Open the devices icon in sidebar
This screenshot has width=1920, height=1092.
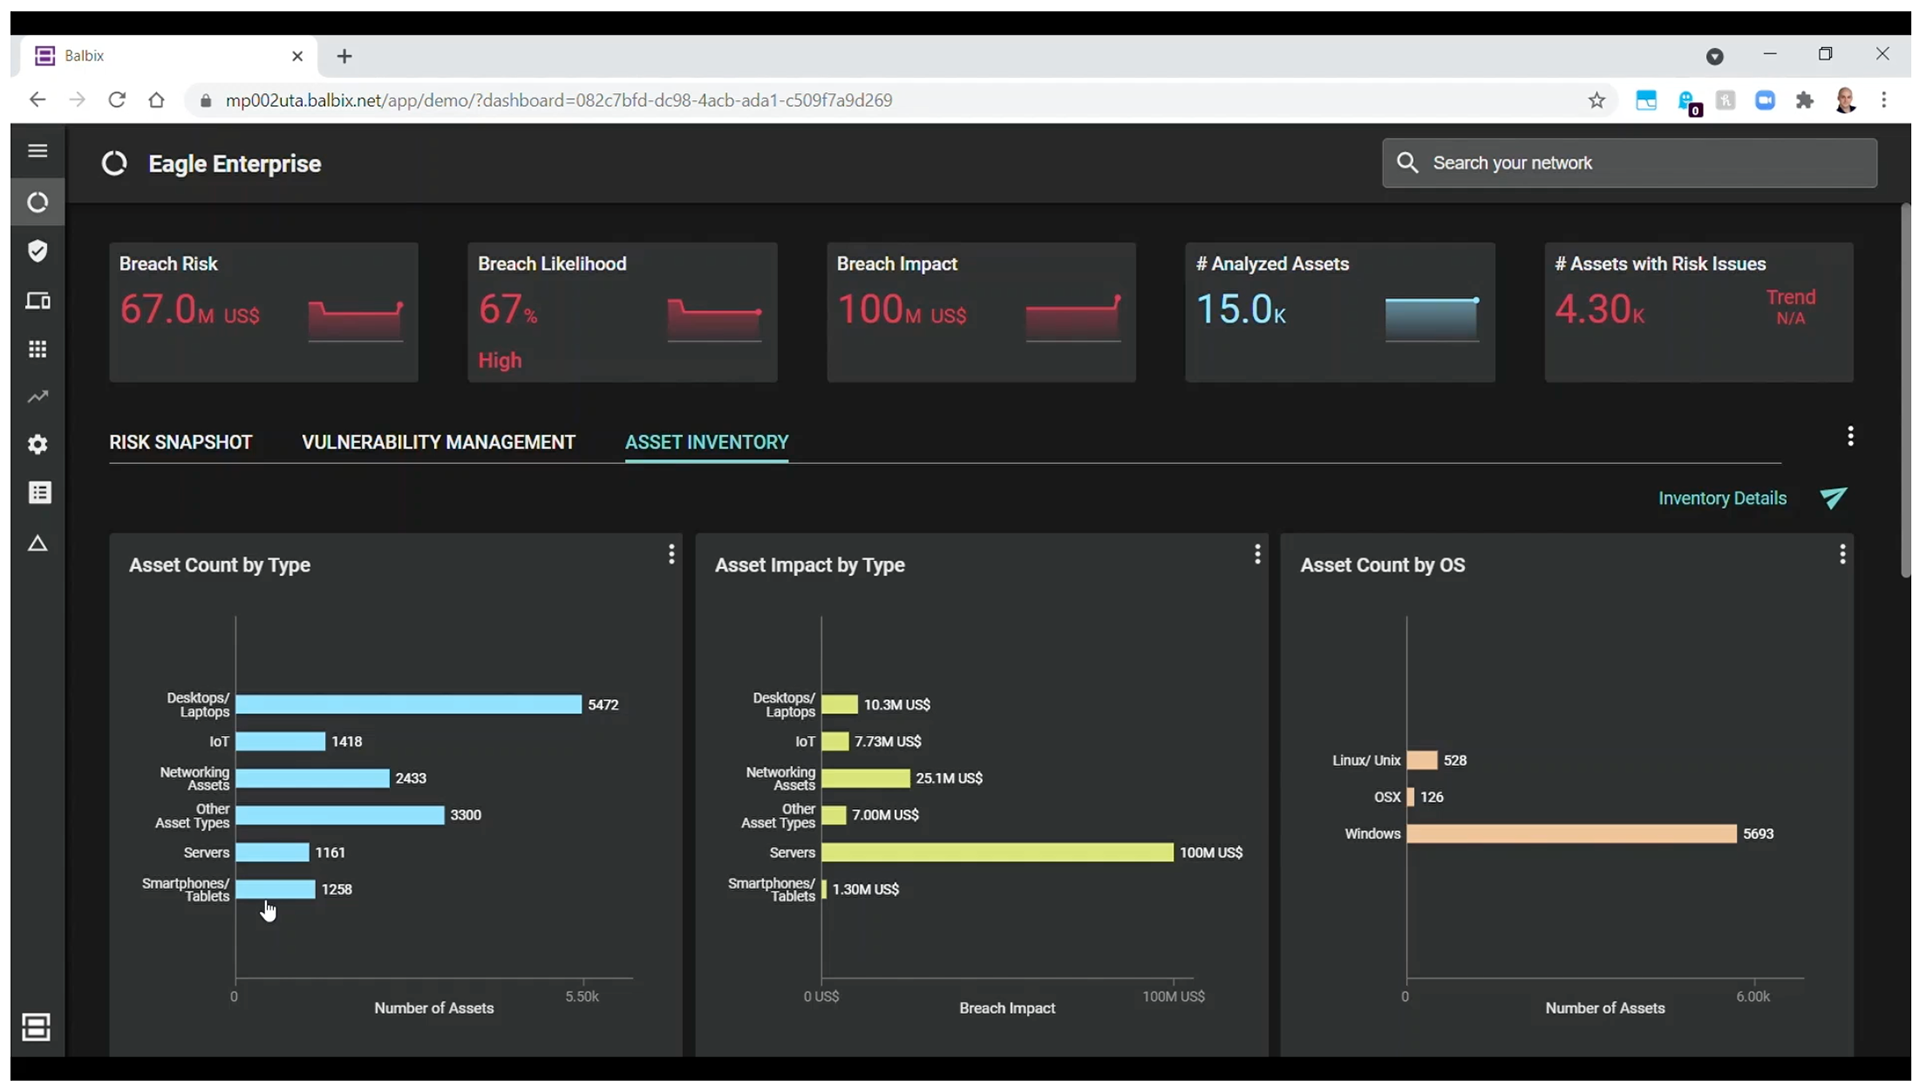point(38,301)
